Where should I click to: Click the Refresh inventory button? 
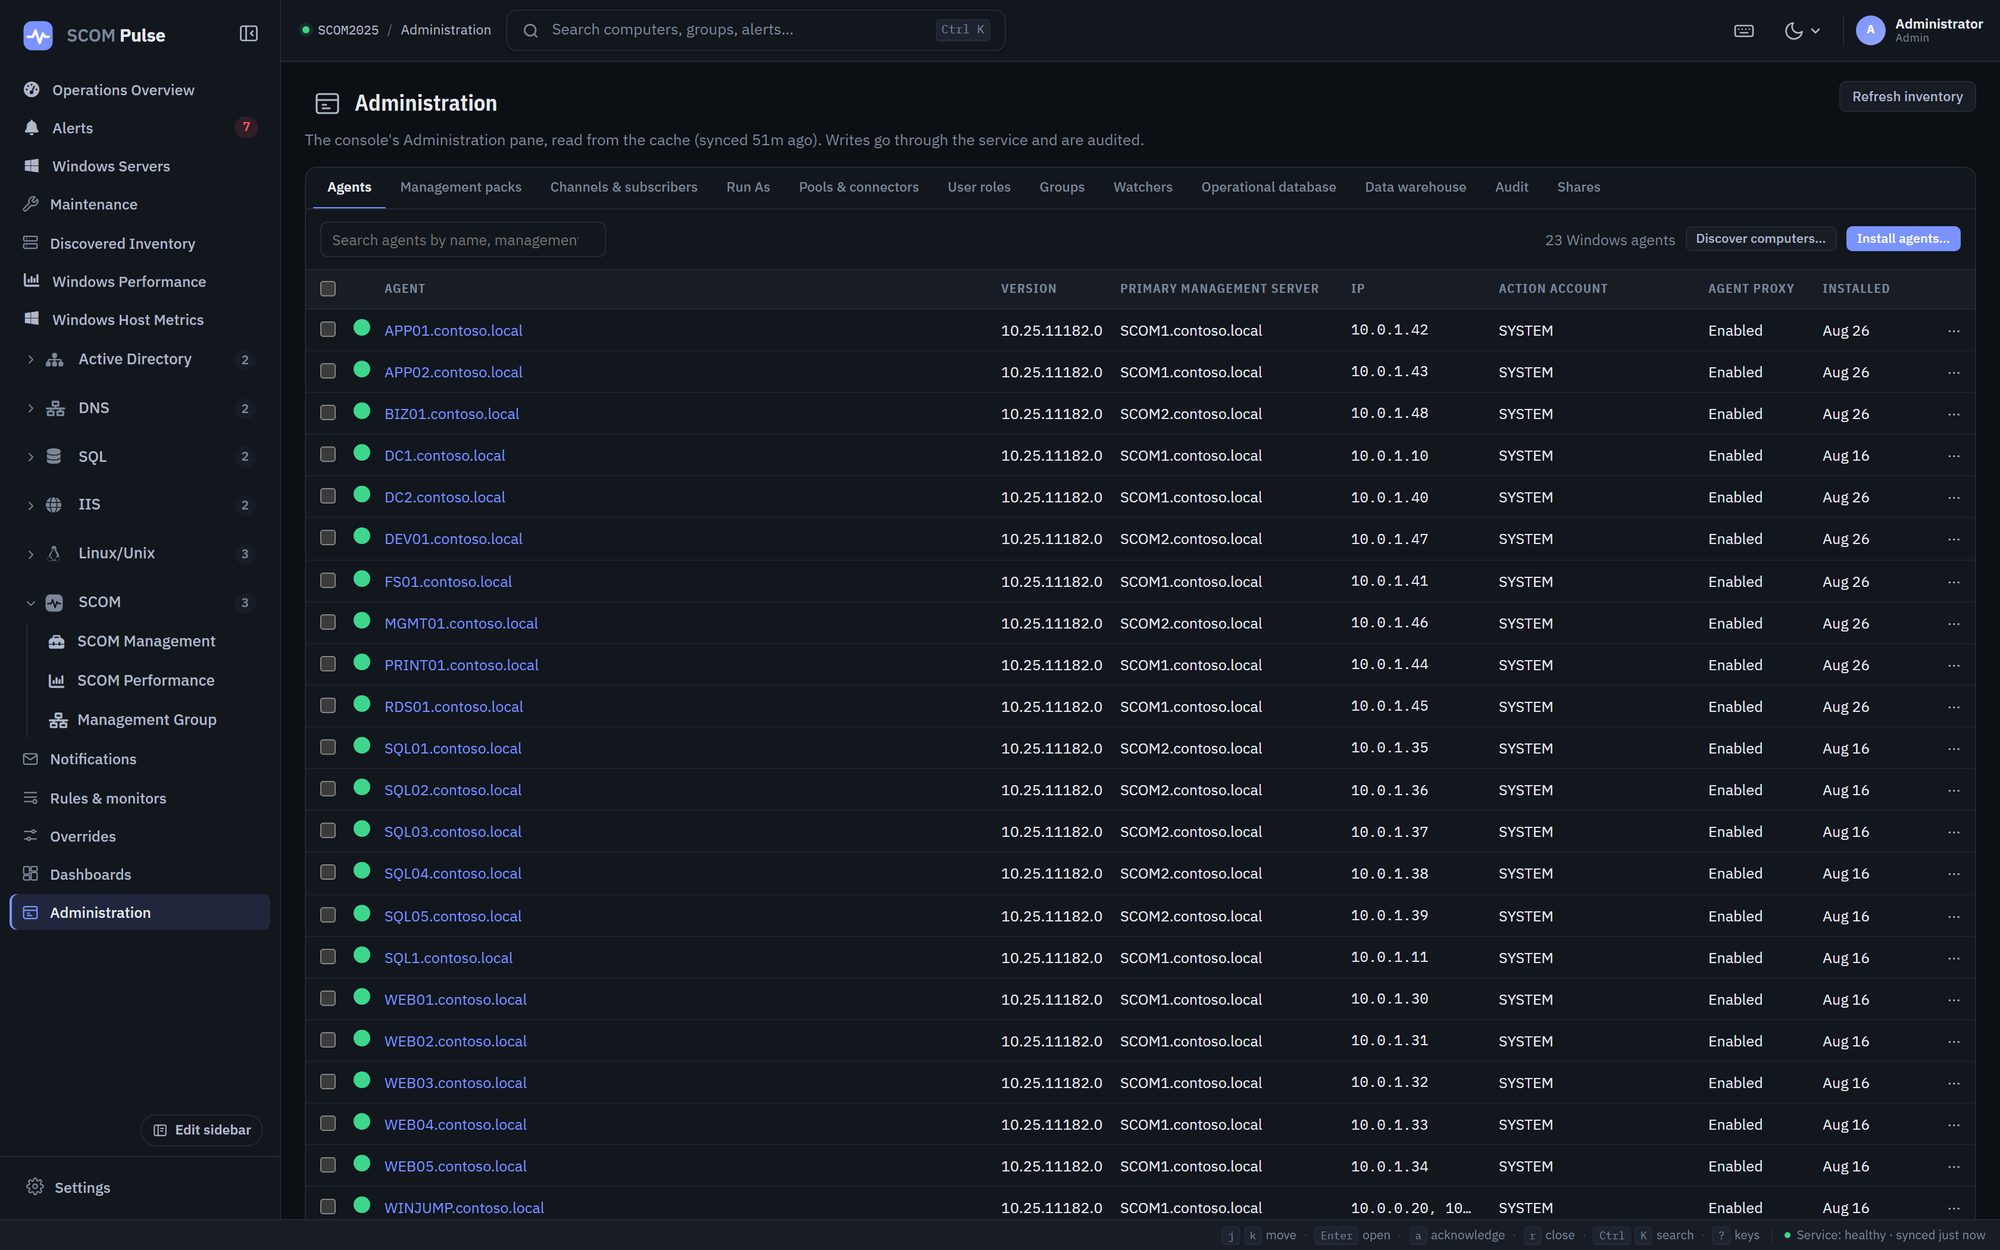(1907, 96)
